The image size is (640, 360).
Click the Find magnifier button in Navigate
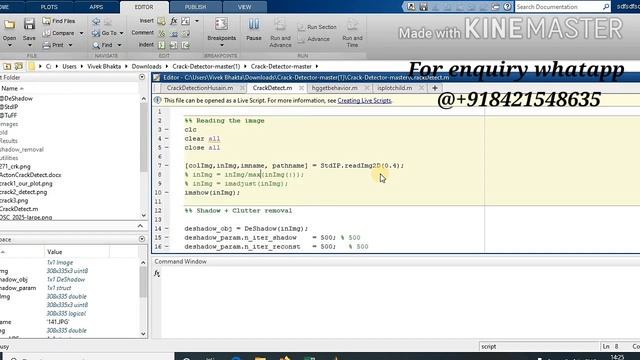[102, 45]
